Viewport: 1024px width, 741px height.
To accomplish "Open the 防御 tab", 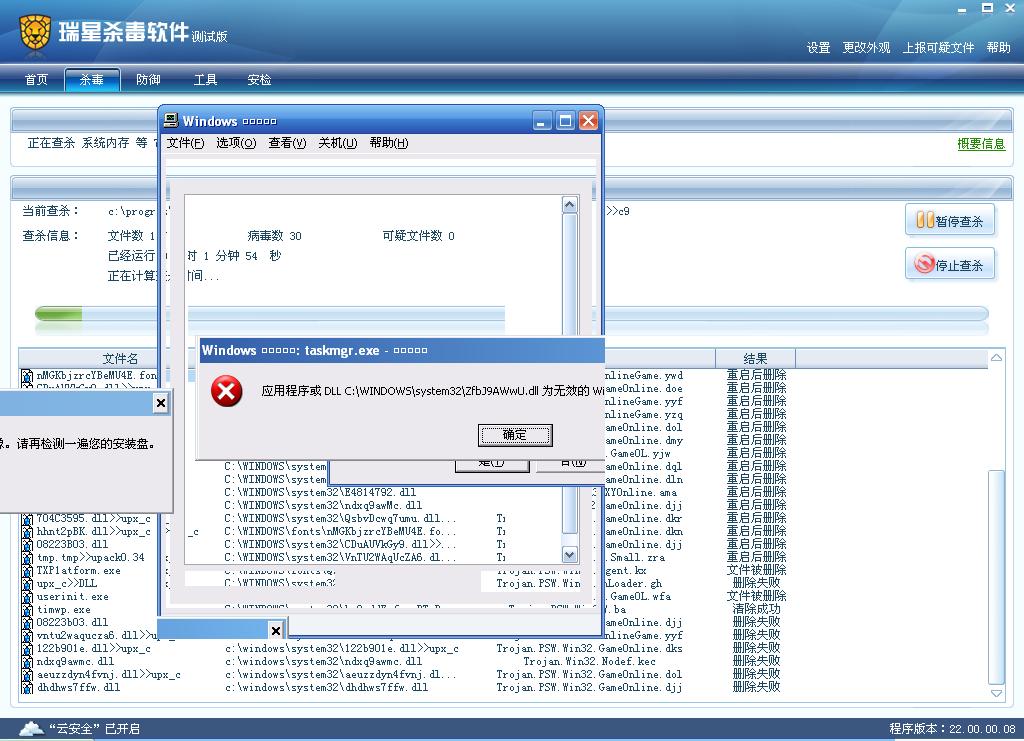I will click(148, 80).
